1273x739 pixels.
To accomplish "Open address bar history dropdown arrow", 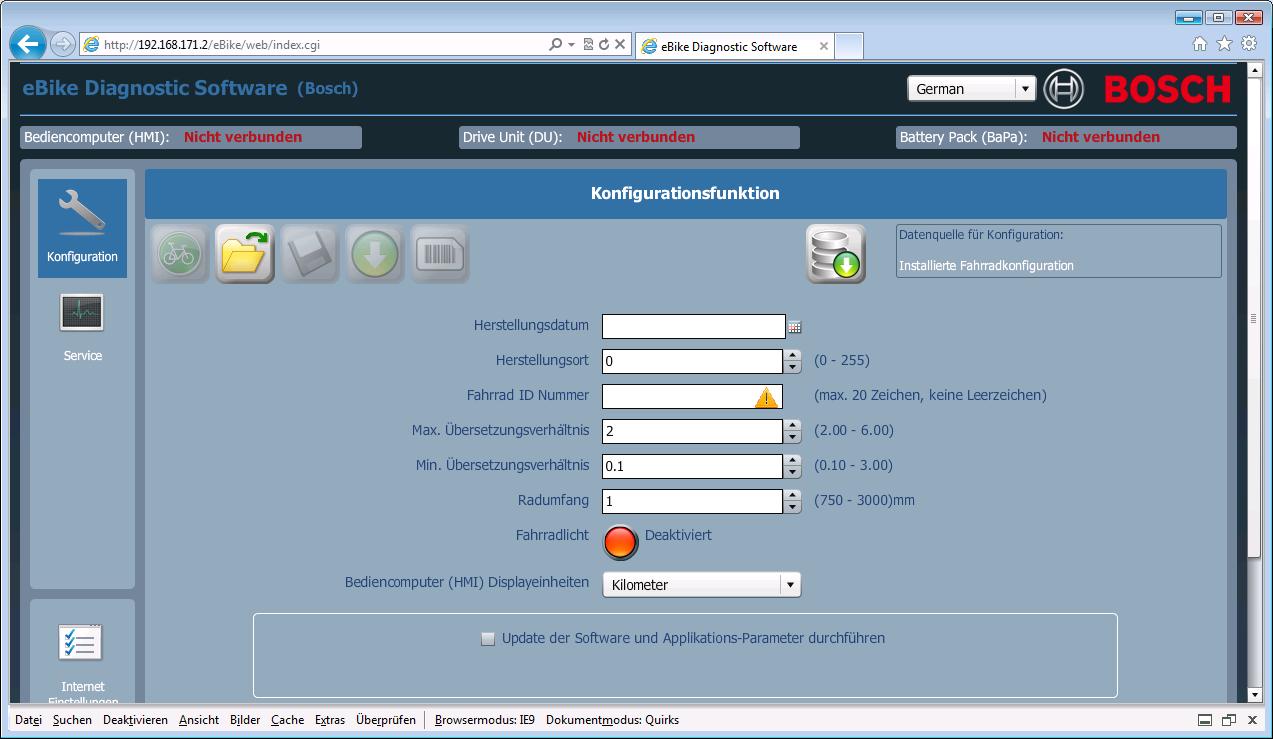I will click(x=571, y=44).
